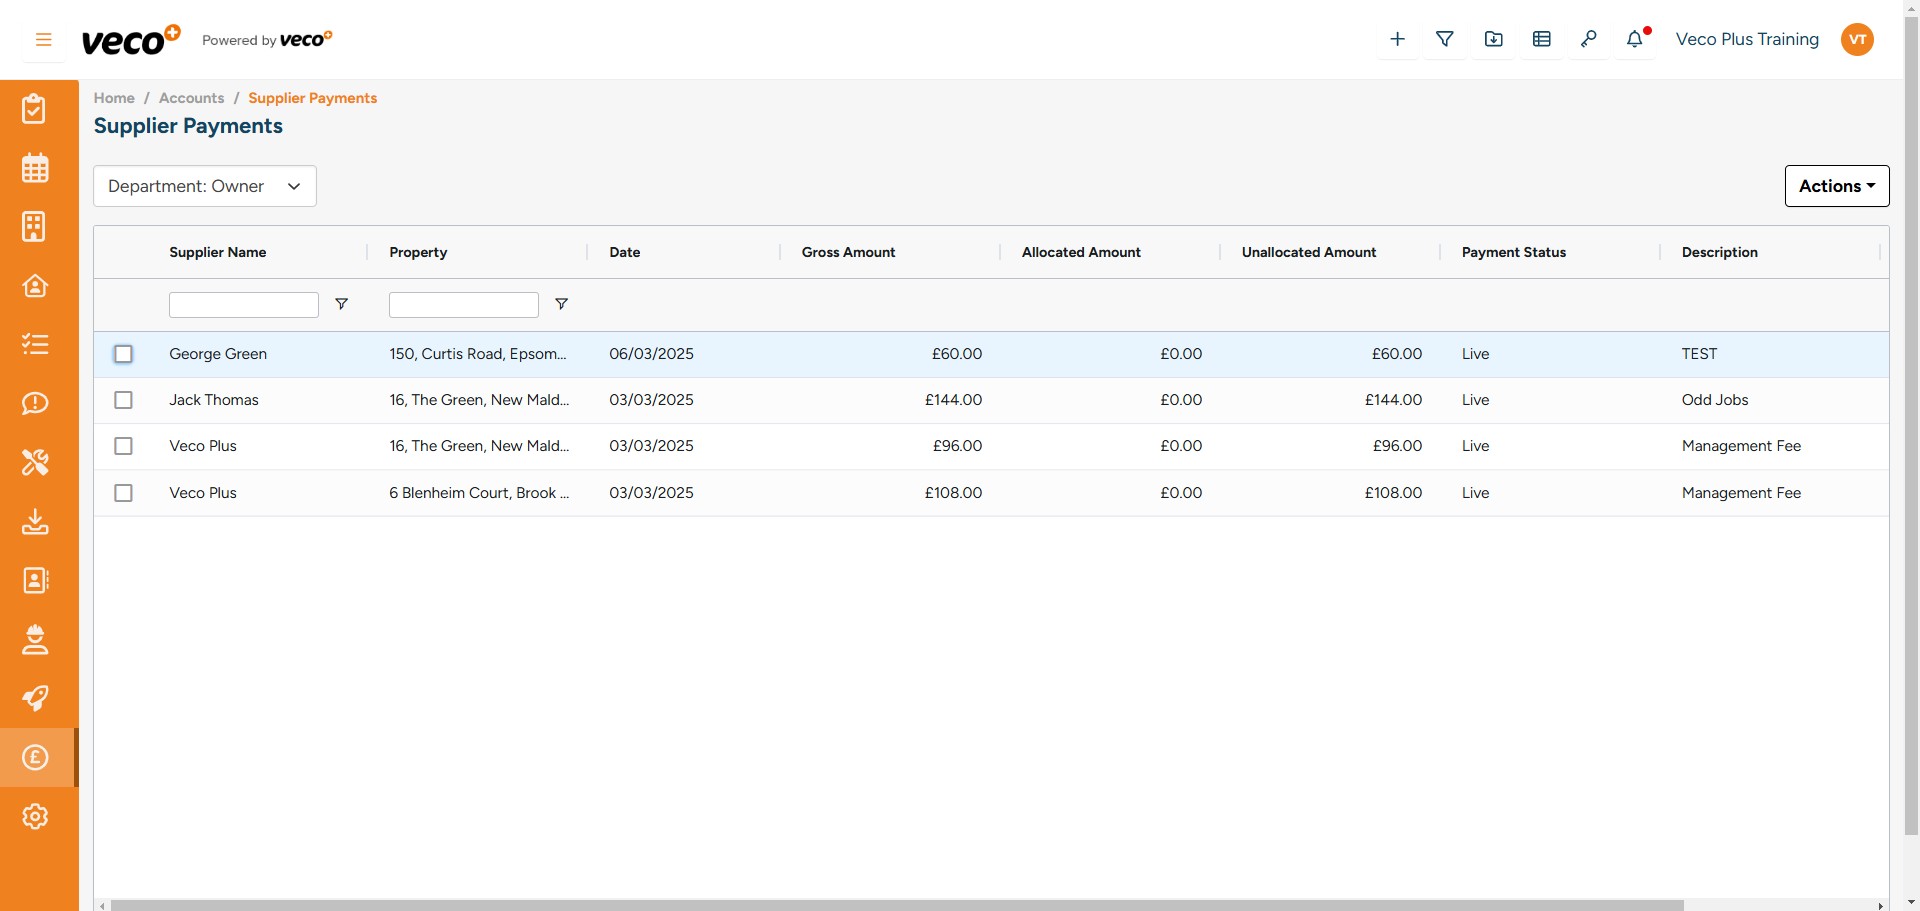This screenshot has width=1920, height=911.
Task: Click the Property filter text field
Action: (x=463, y=305)
